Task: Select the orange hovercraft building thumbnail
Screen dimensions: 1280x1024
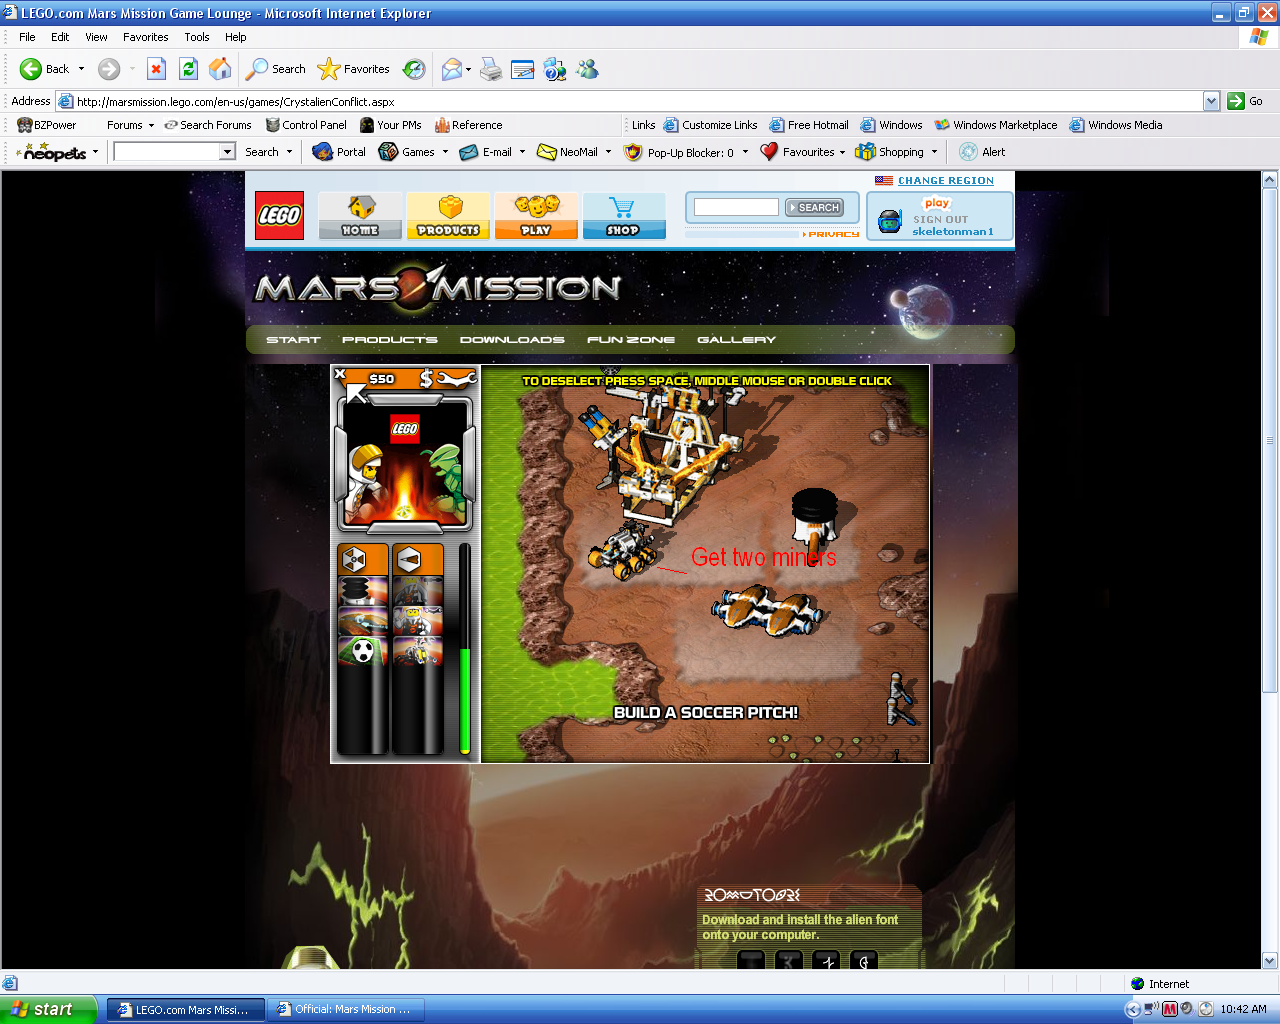Action: coord(362,621)
